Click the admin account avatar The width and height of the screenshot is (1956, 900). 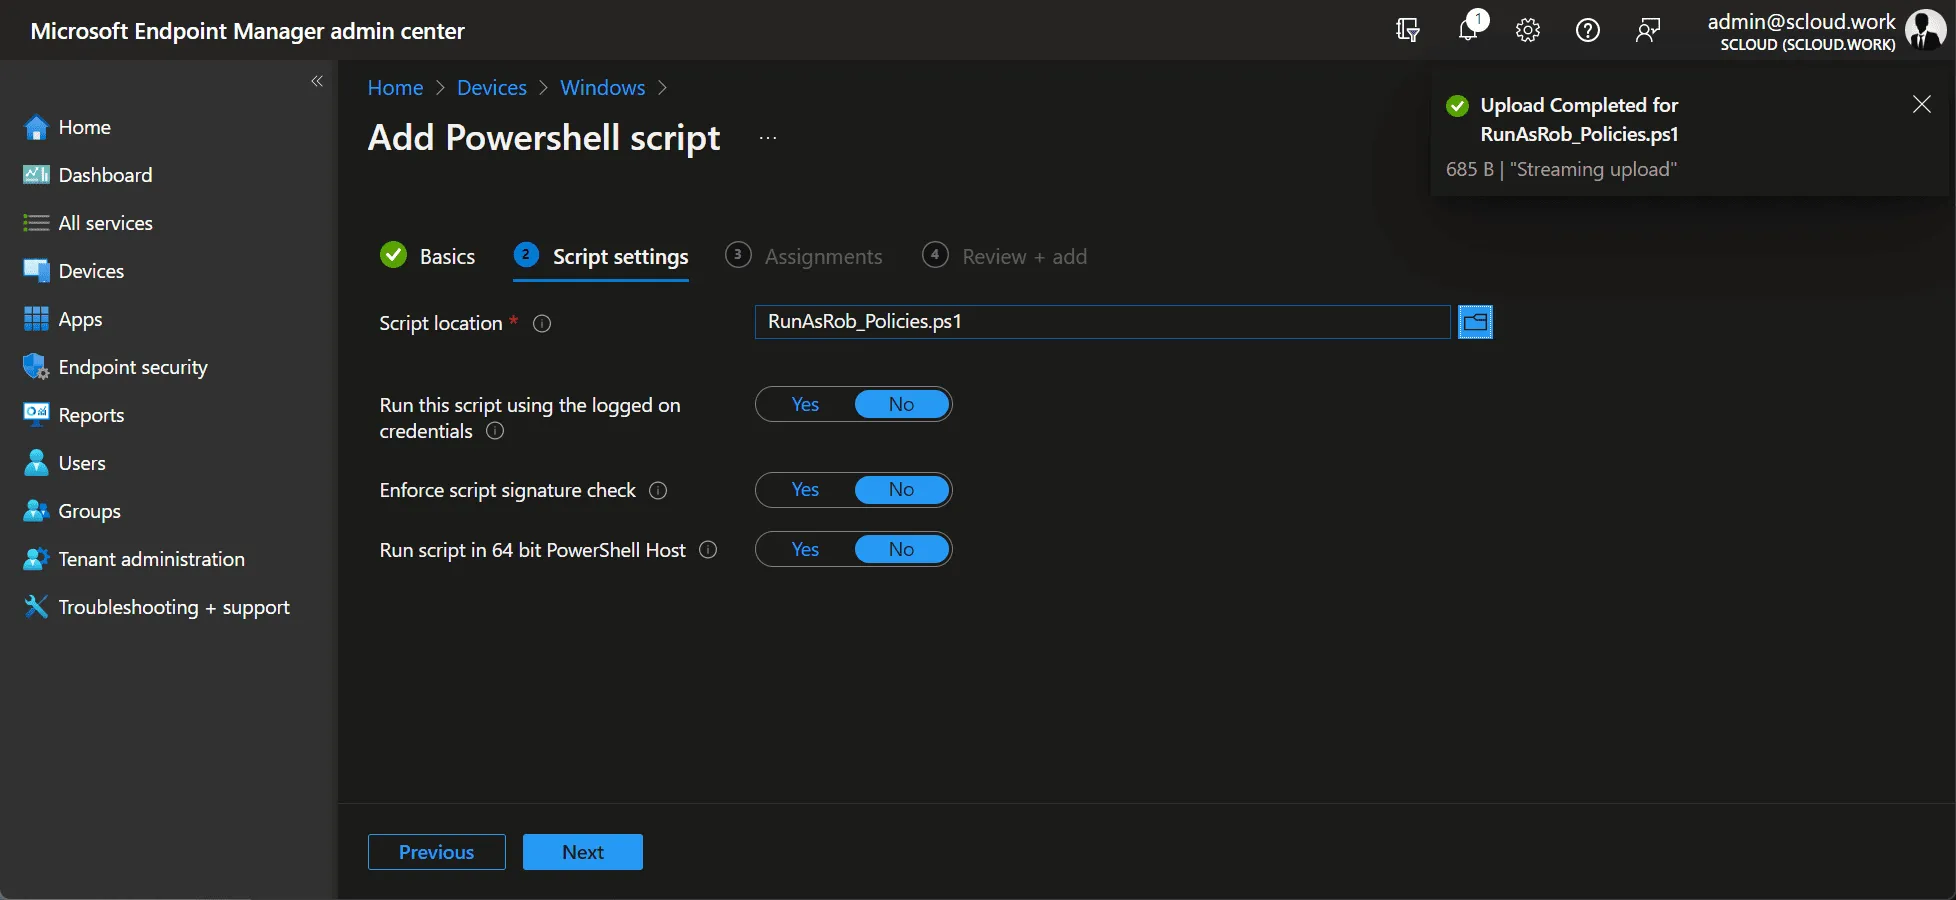[1926, 30]
